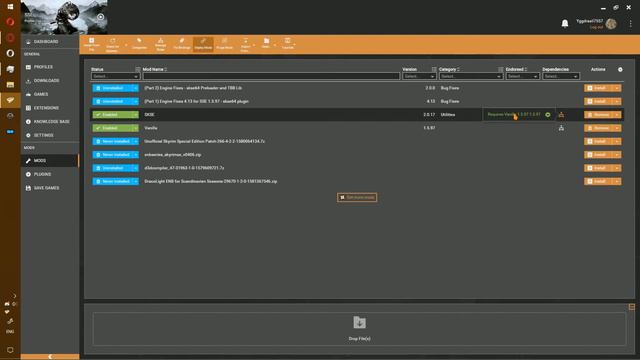Click the dependency icon on the Vanilla row
Screen dimensions: 640x360
(561, 128)
